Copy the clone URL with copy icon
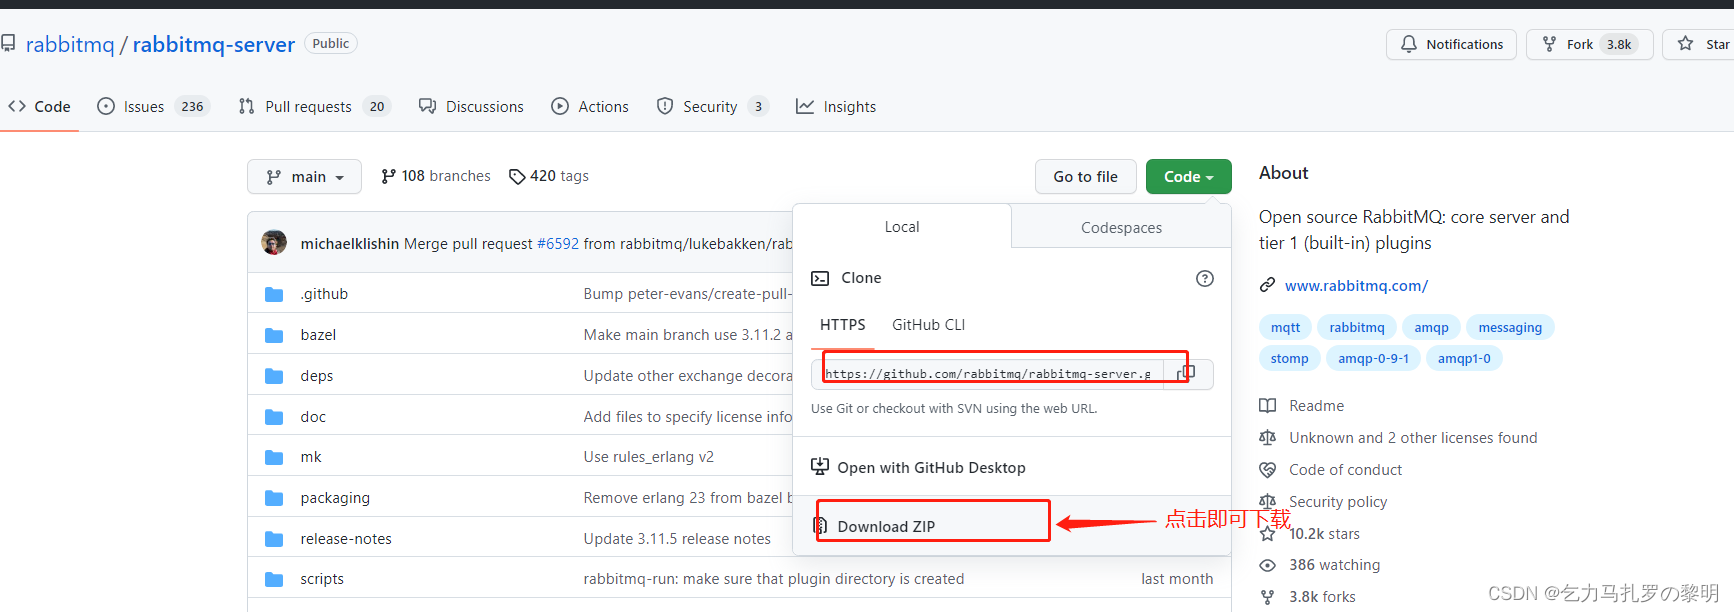 point(1188,374)
